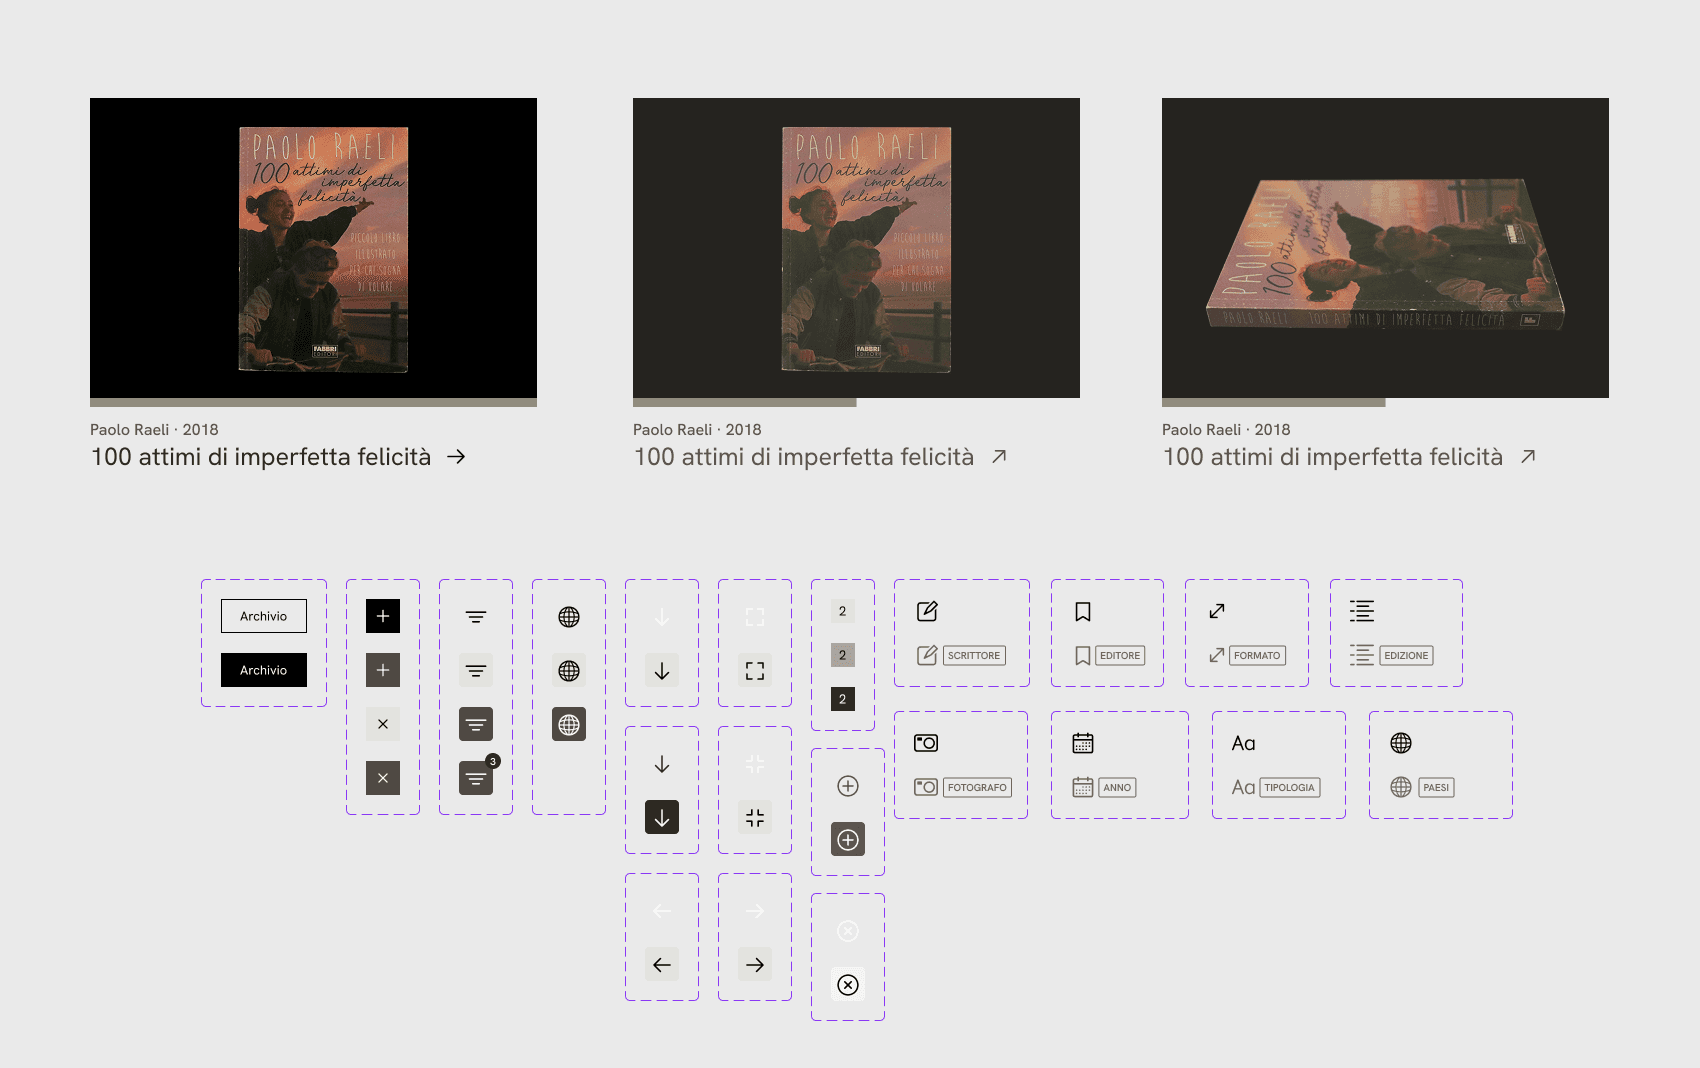Click the edit pencil icon above SCRITTORE

coord(927,611)
